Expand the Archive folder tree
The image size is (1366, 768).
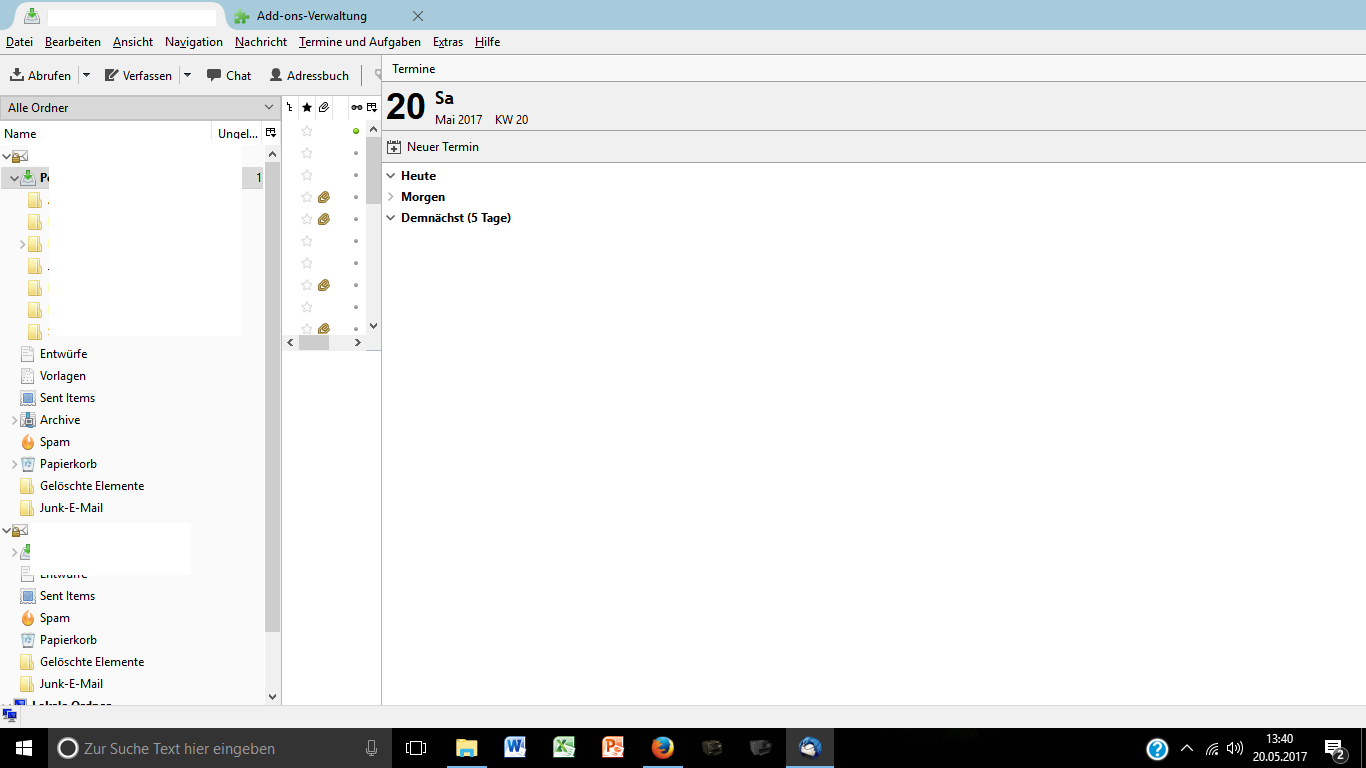pos(14,420)
